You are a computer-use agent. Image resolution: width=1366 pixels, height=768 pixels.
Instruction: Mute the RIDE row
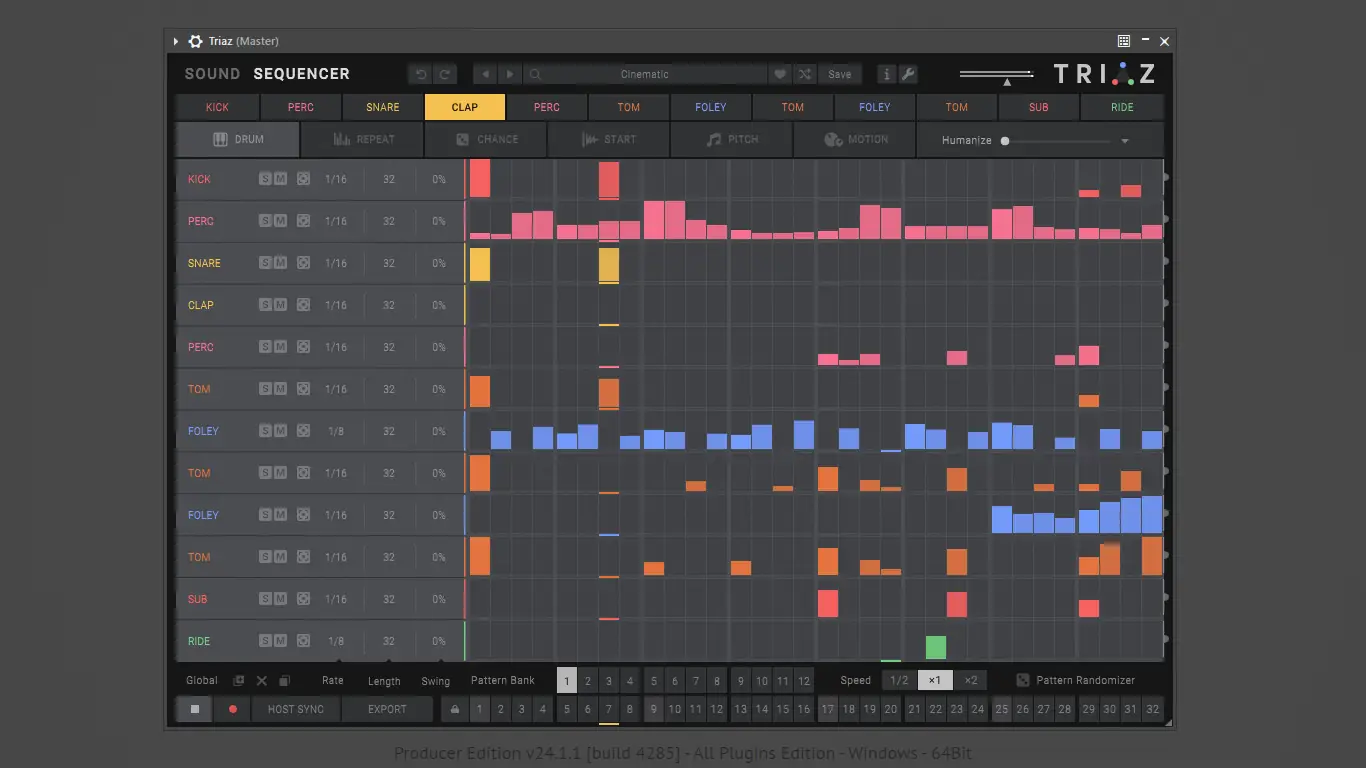tap(281, 641)
